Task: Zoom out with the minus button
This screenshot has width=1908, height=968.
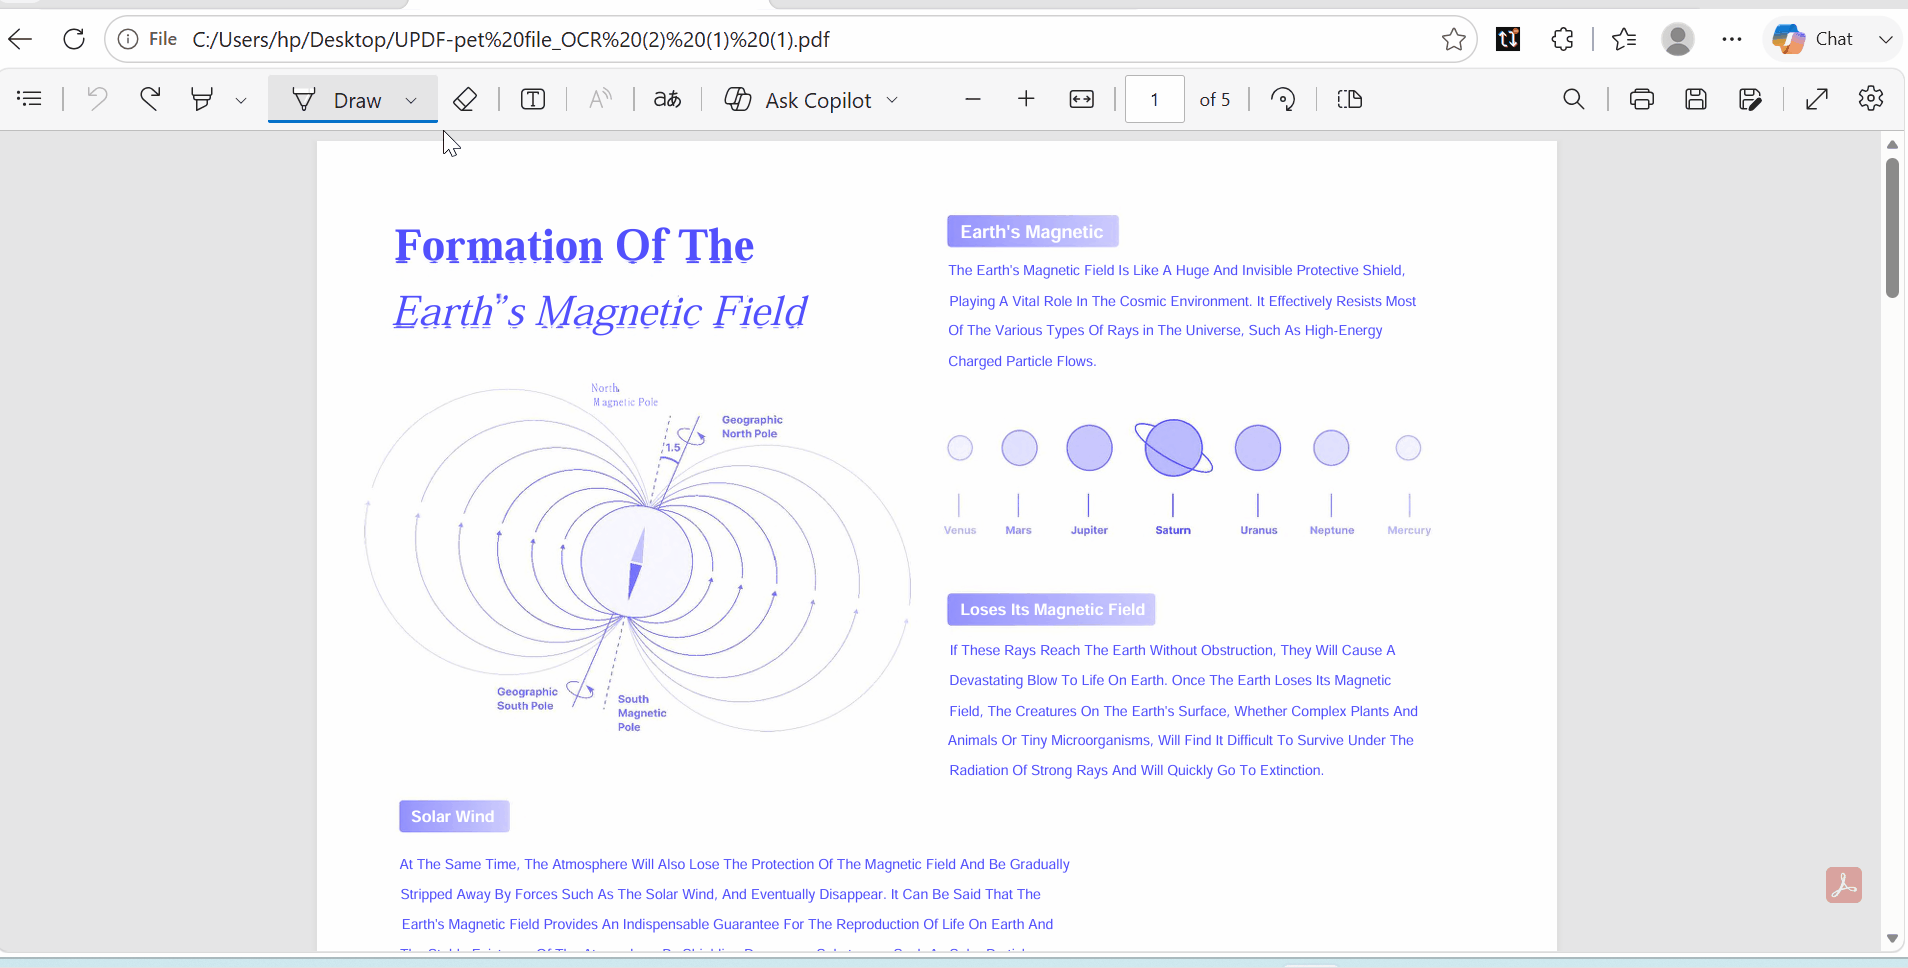Action: (973, 99)
